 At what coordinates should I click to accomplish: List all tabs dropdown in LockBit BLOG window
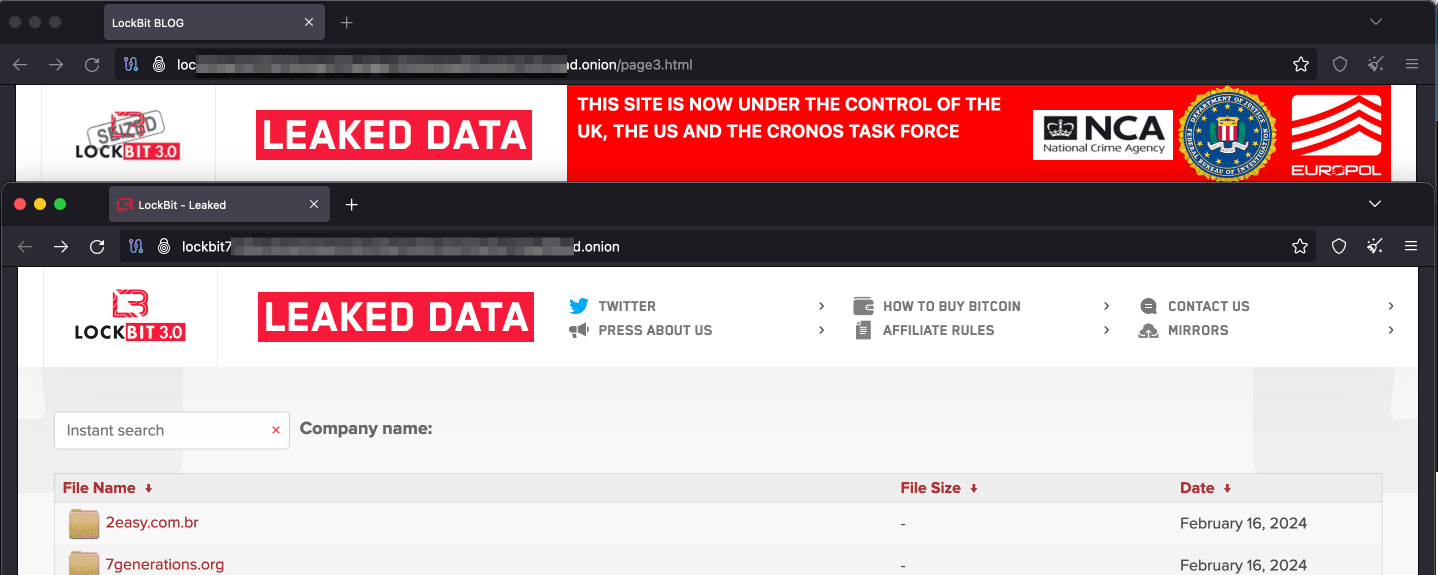[x=1375, y=22]
